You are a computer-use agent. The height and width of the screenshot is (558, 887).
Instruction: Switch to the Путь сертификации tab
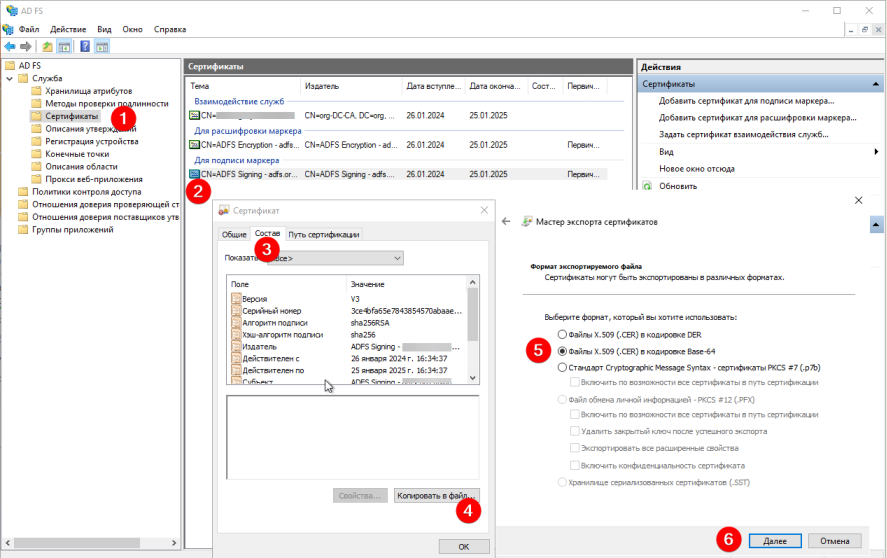pos(323,234)
